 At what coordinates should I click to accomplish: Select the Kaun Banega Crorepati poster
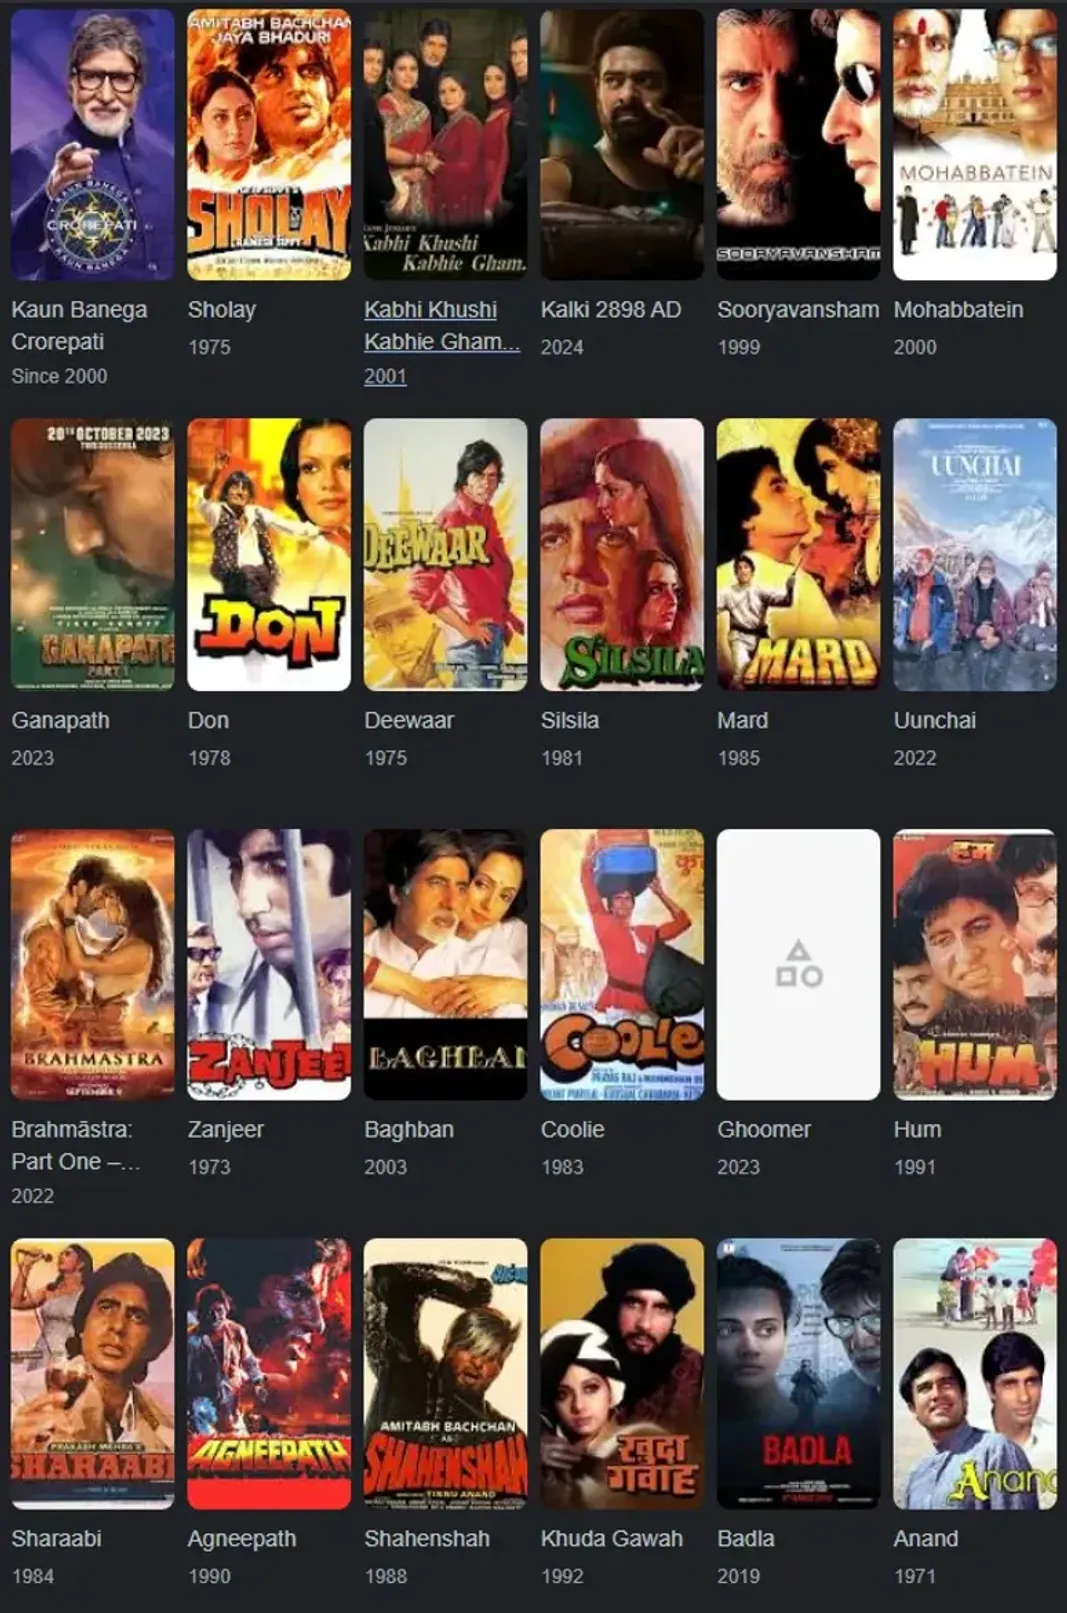point(92,145)
